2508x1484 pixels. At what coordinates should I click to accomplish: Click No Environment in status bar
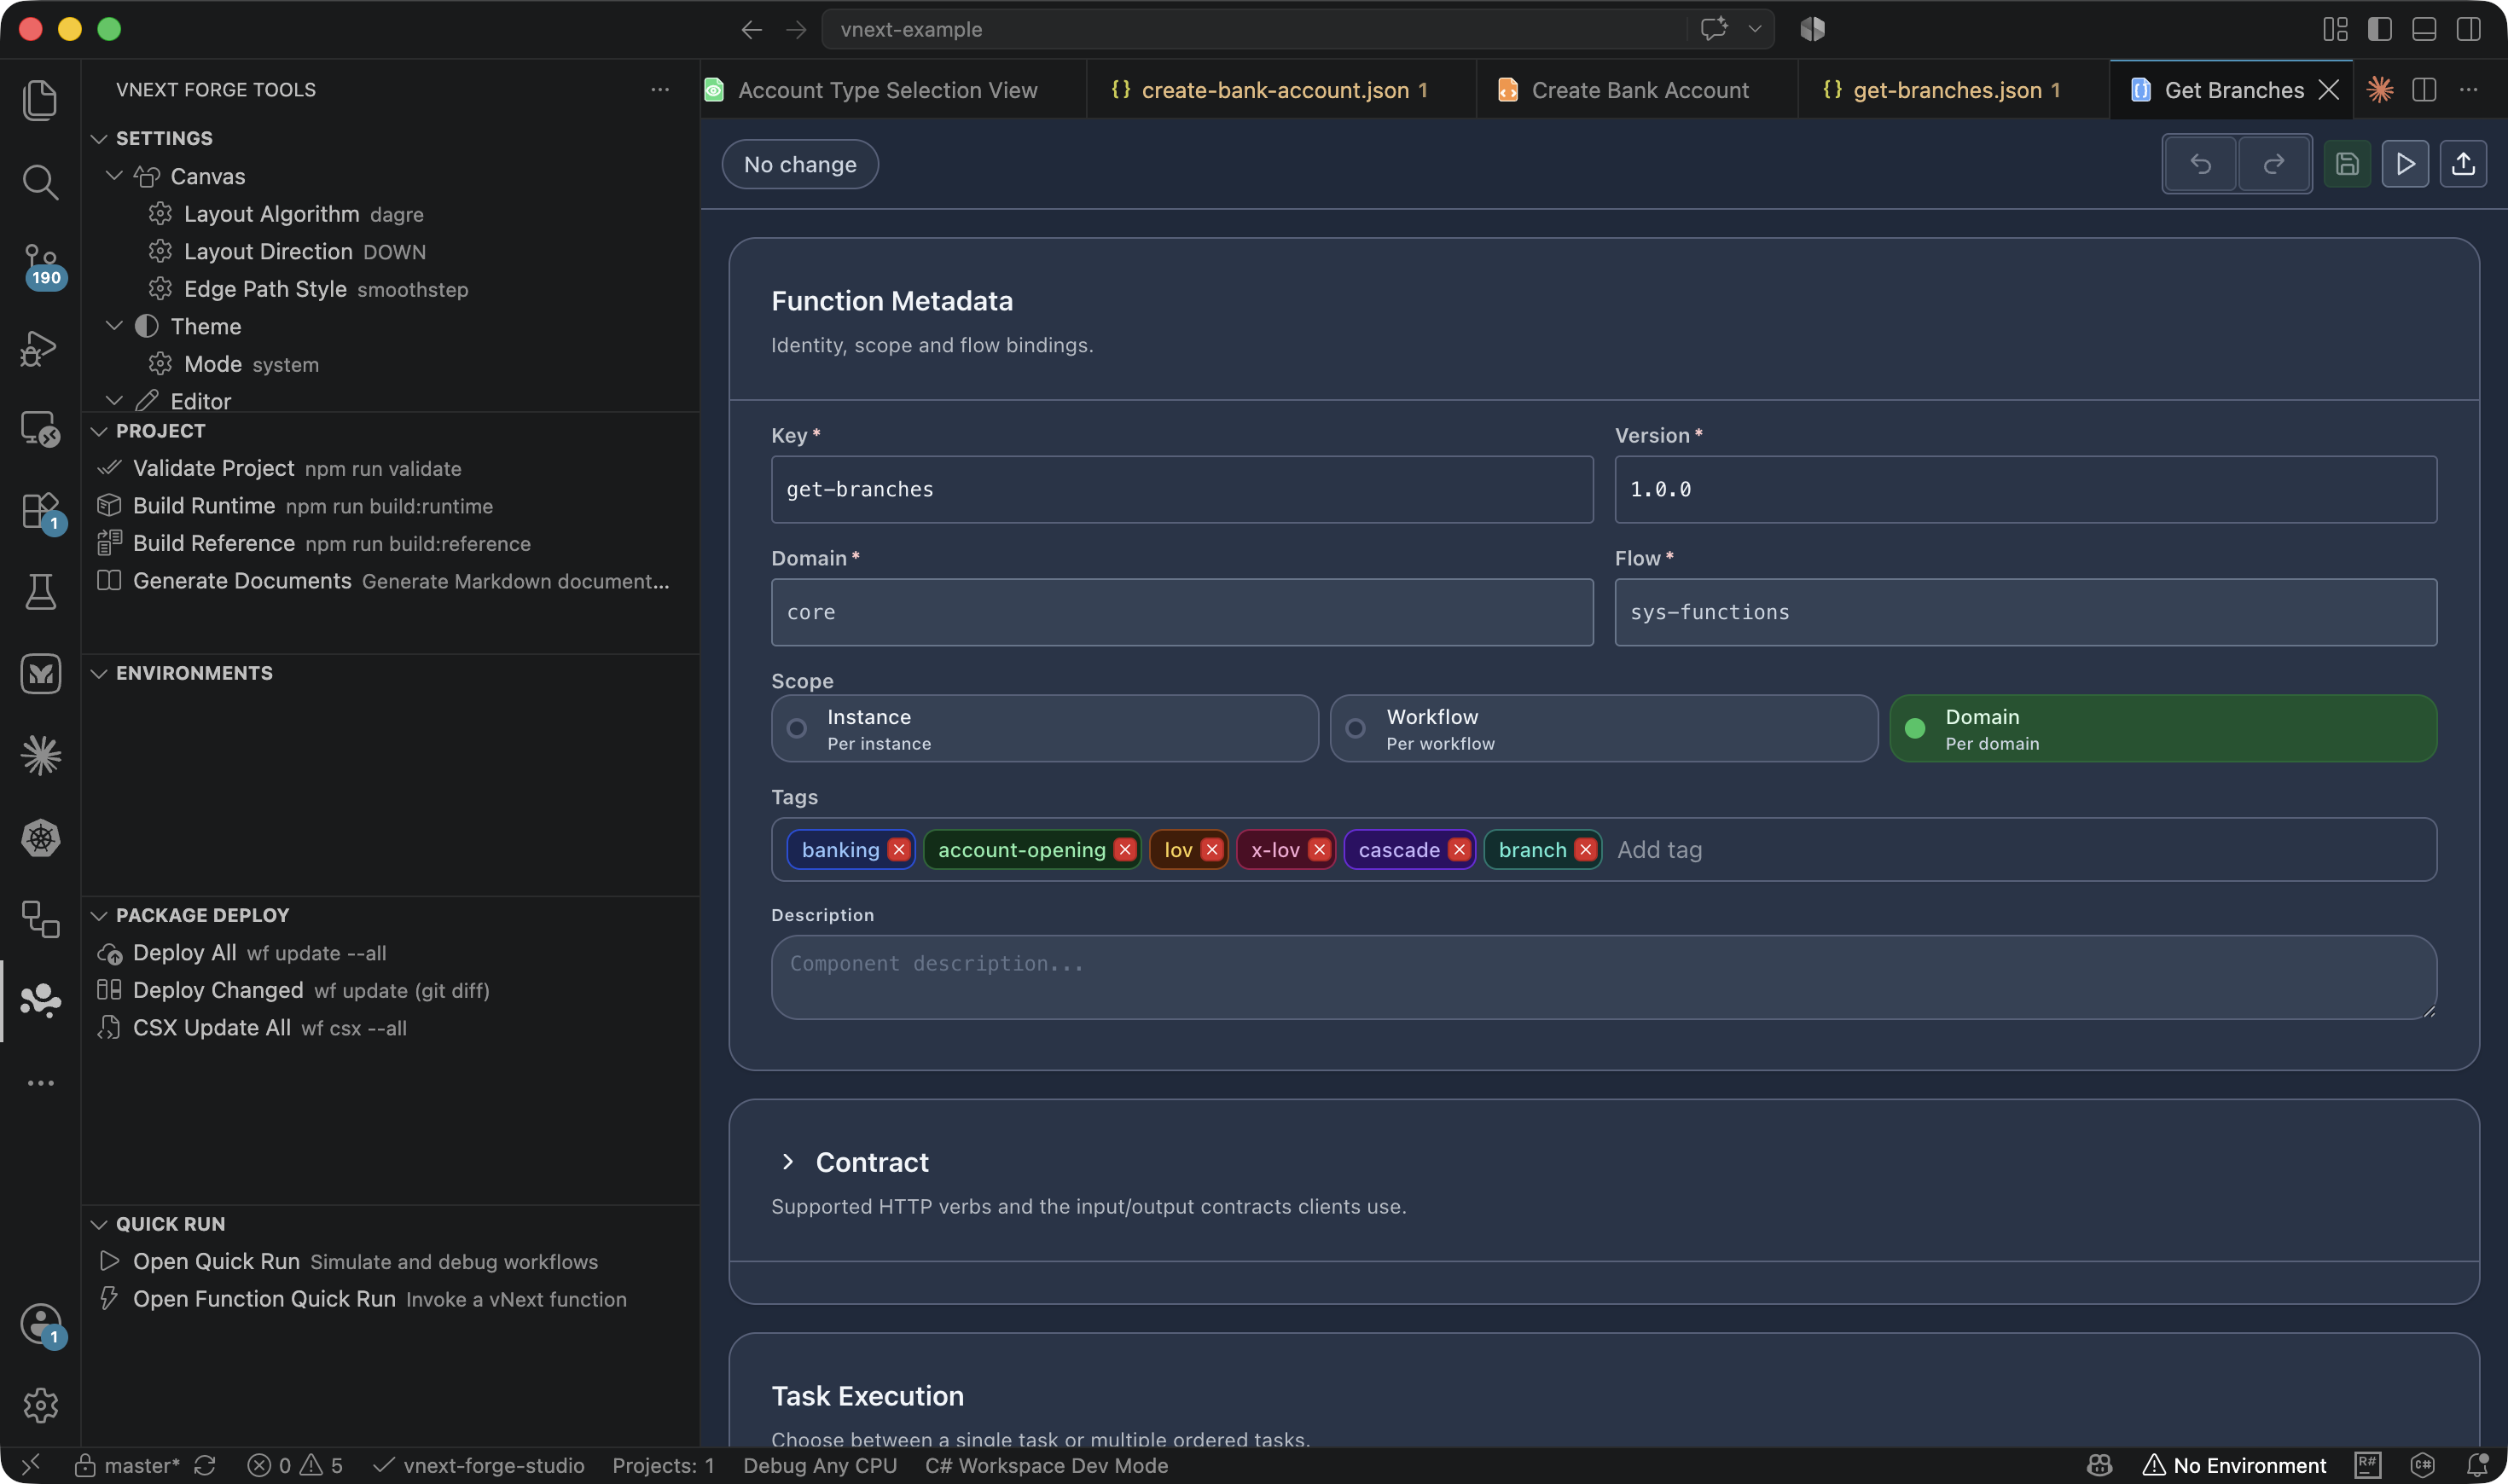coord(2234,1465)
